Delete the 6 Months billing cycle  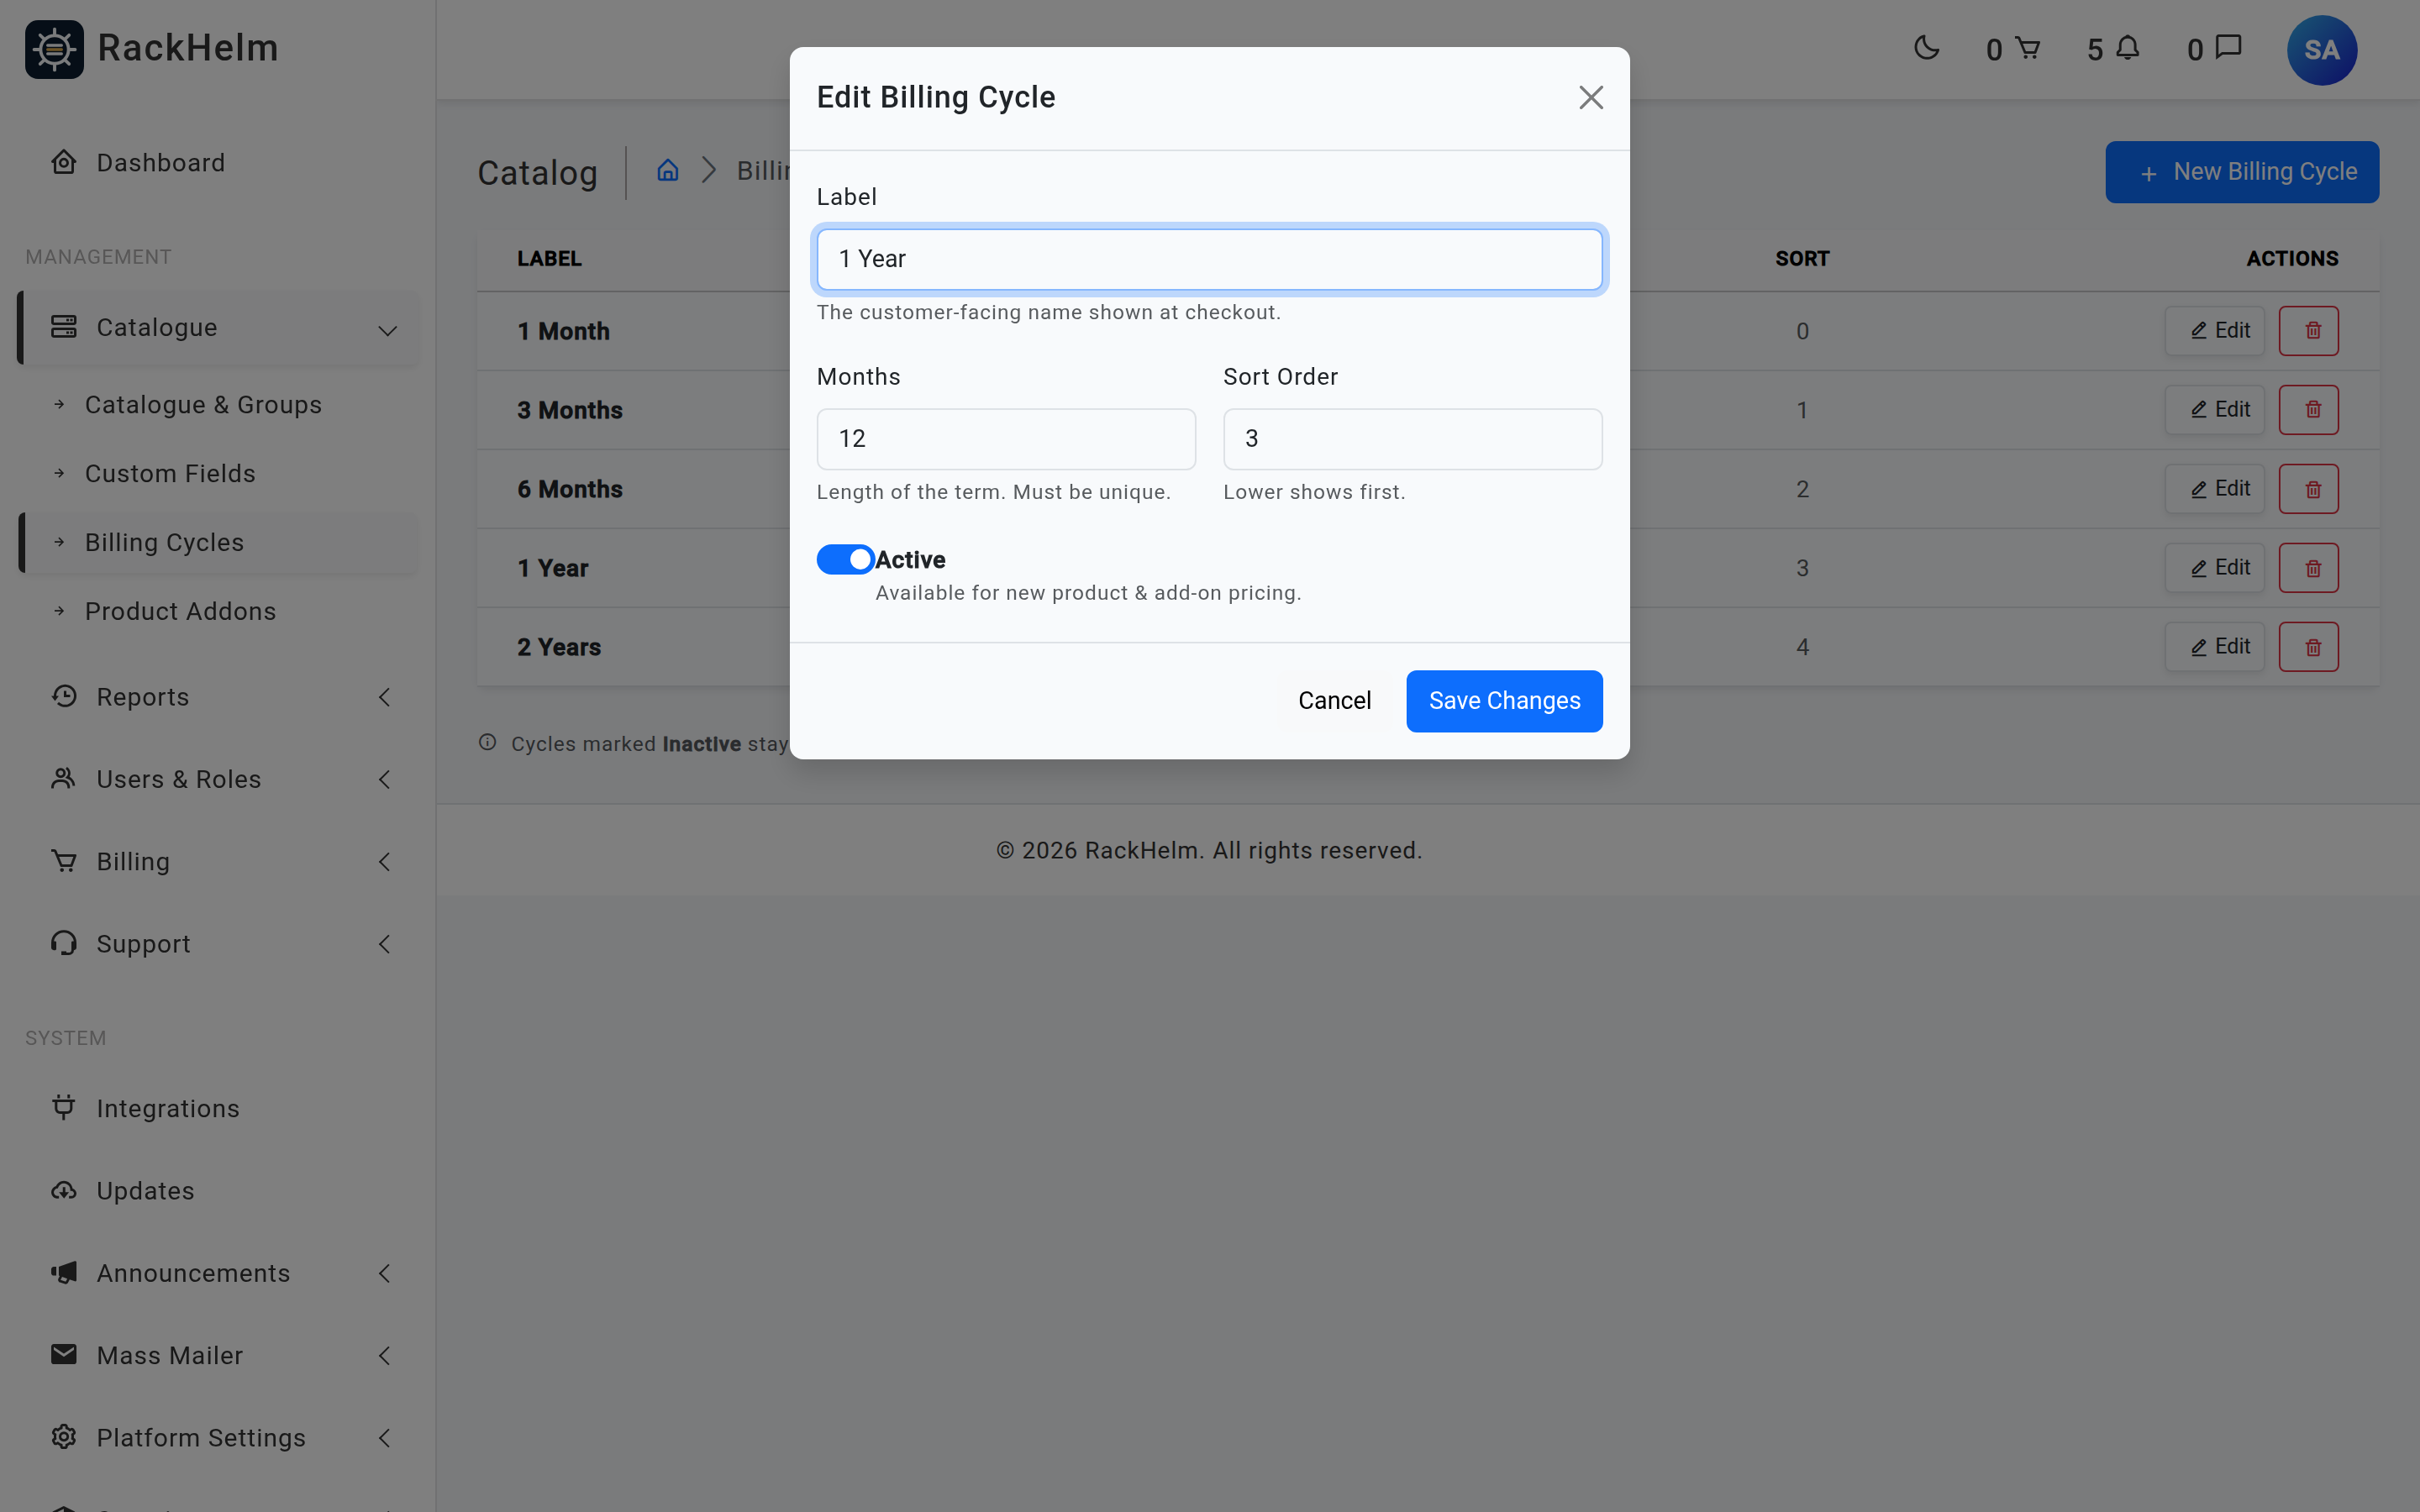point(2308,489)
